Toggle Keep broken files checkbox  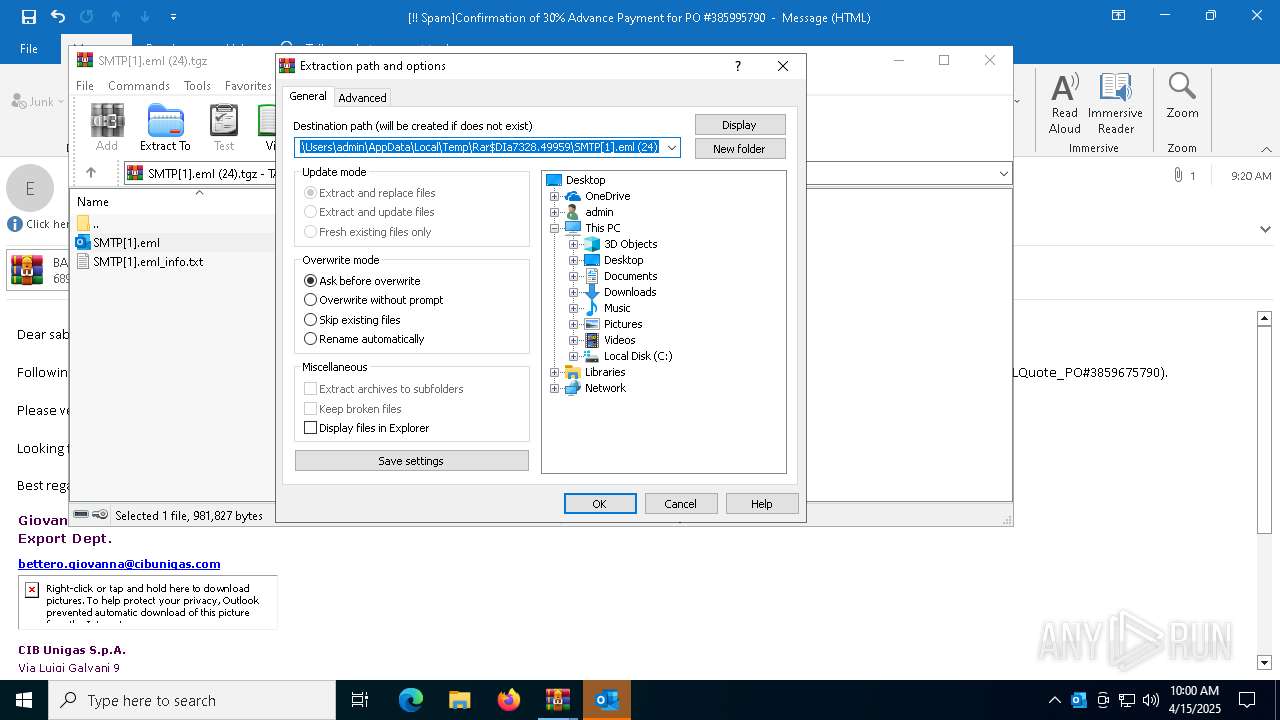pyautogui.click(x=352, y=409)
